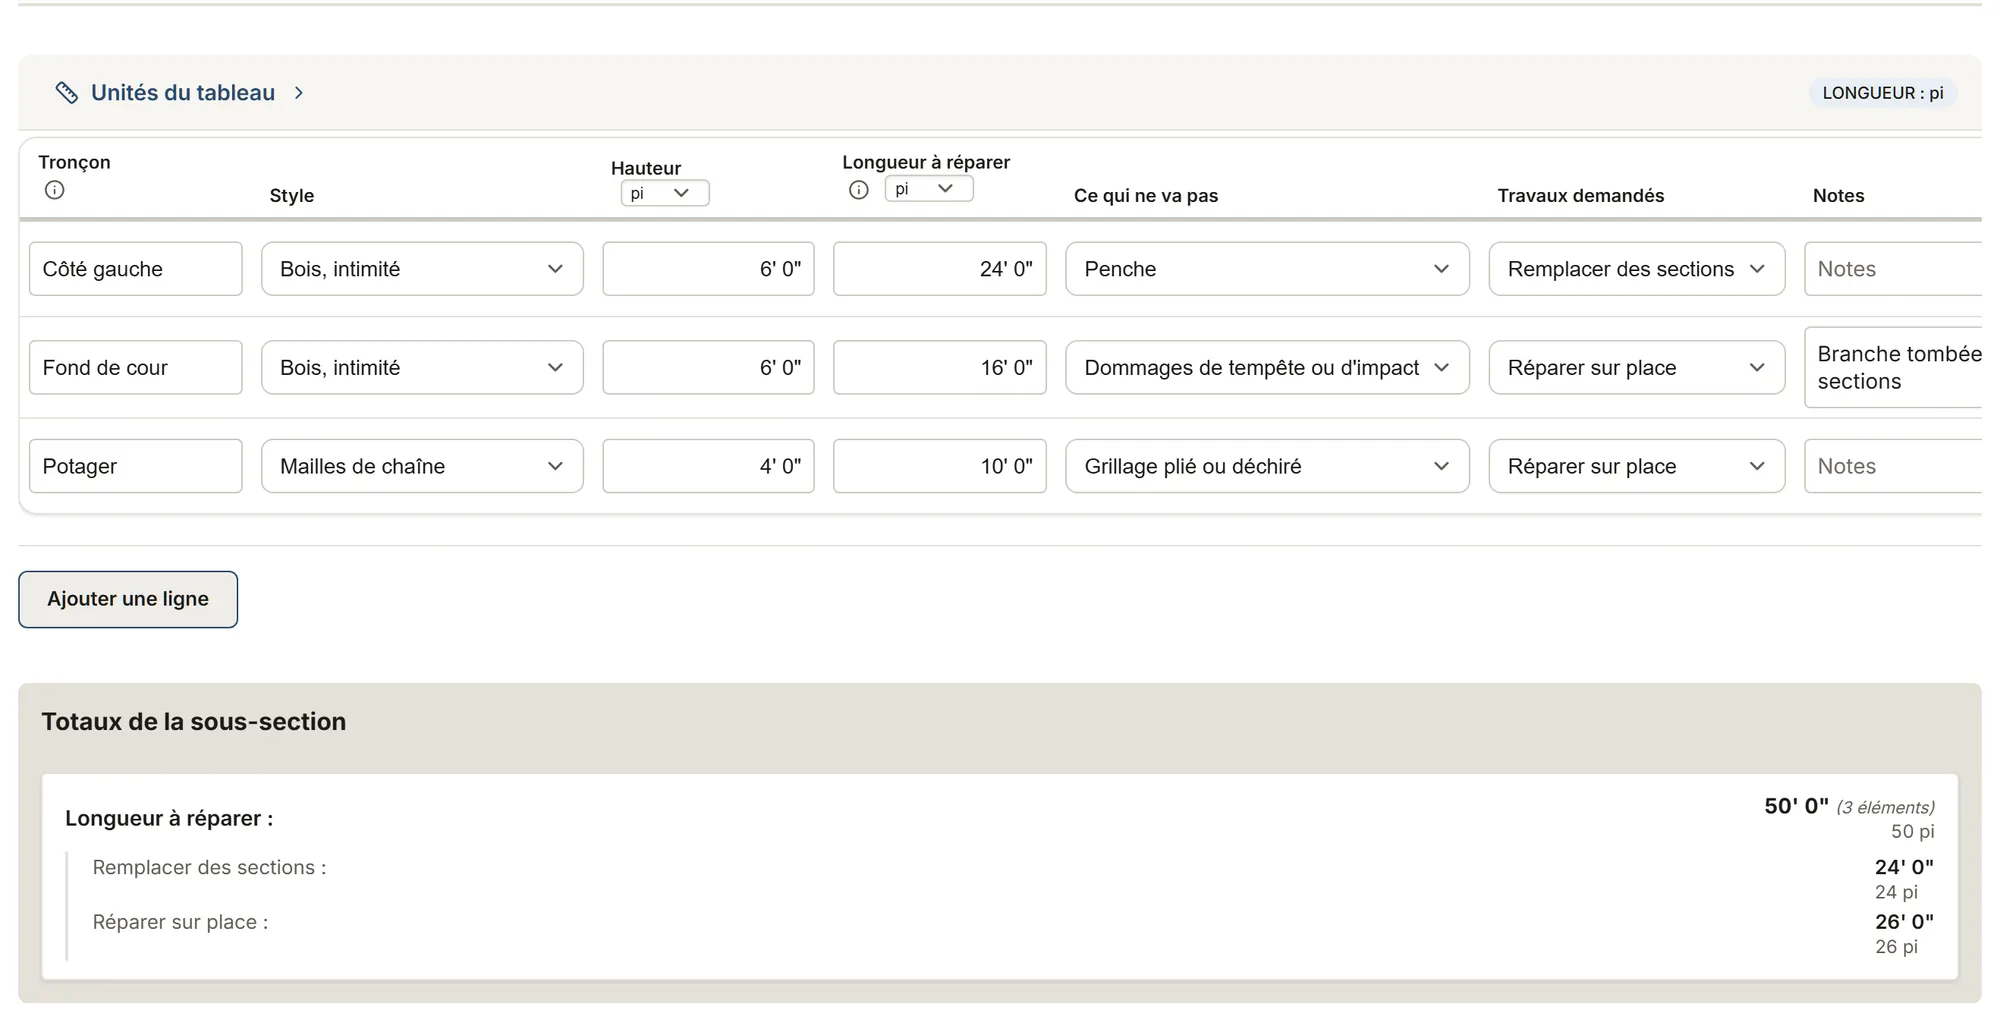This screenshot has height=1020, width=2000.
Task: Click the Totaux de la sous-section heading
Action: point(194,722)
